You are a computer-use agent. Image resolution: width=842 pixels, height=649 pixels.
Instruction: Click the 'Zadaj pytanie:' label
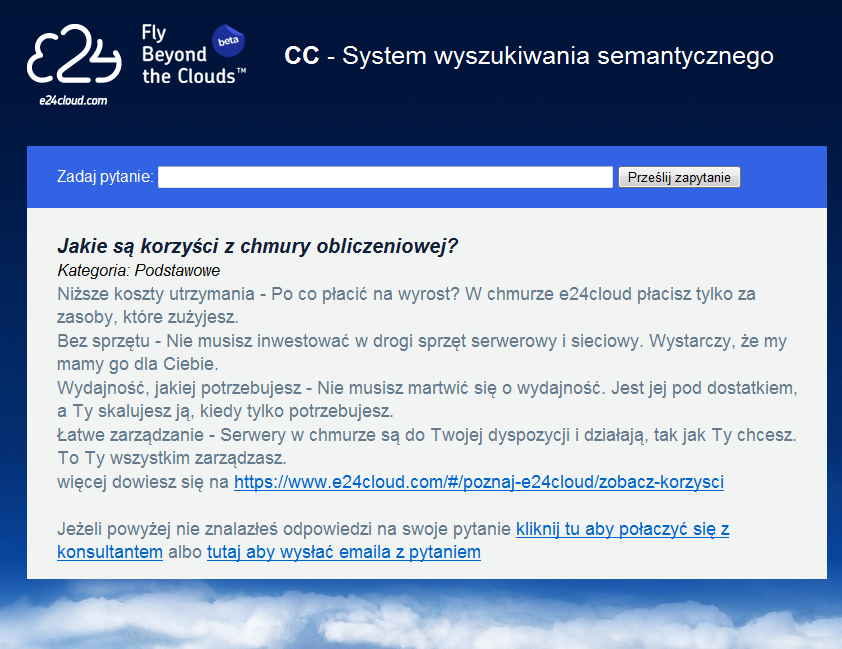(x=105, y=177)
